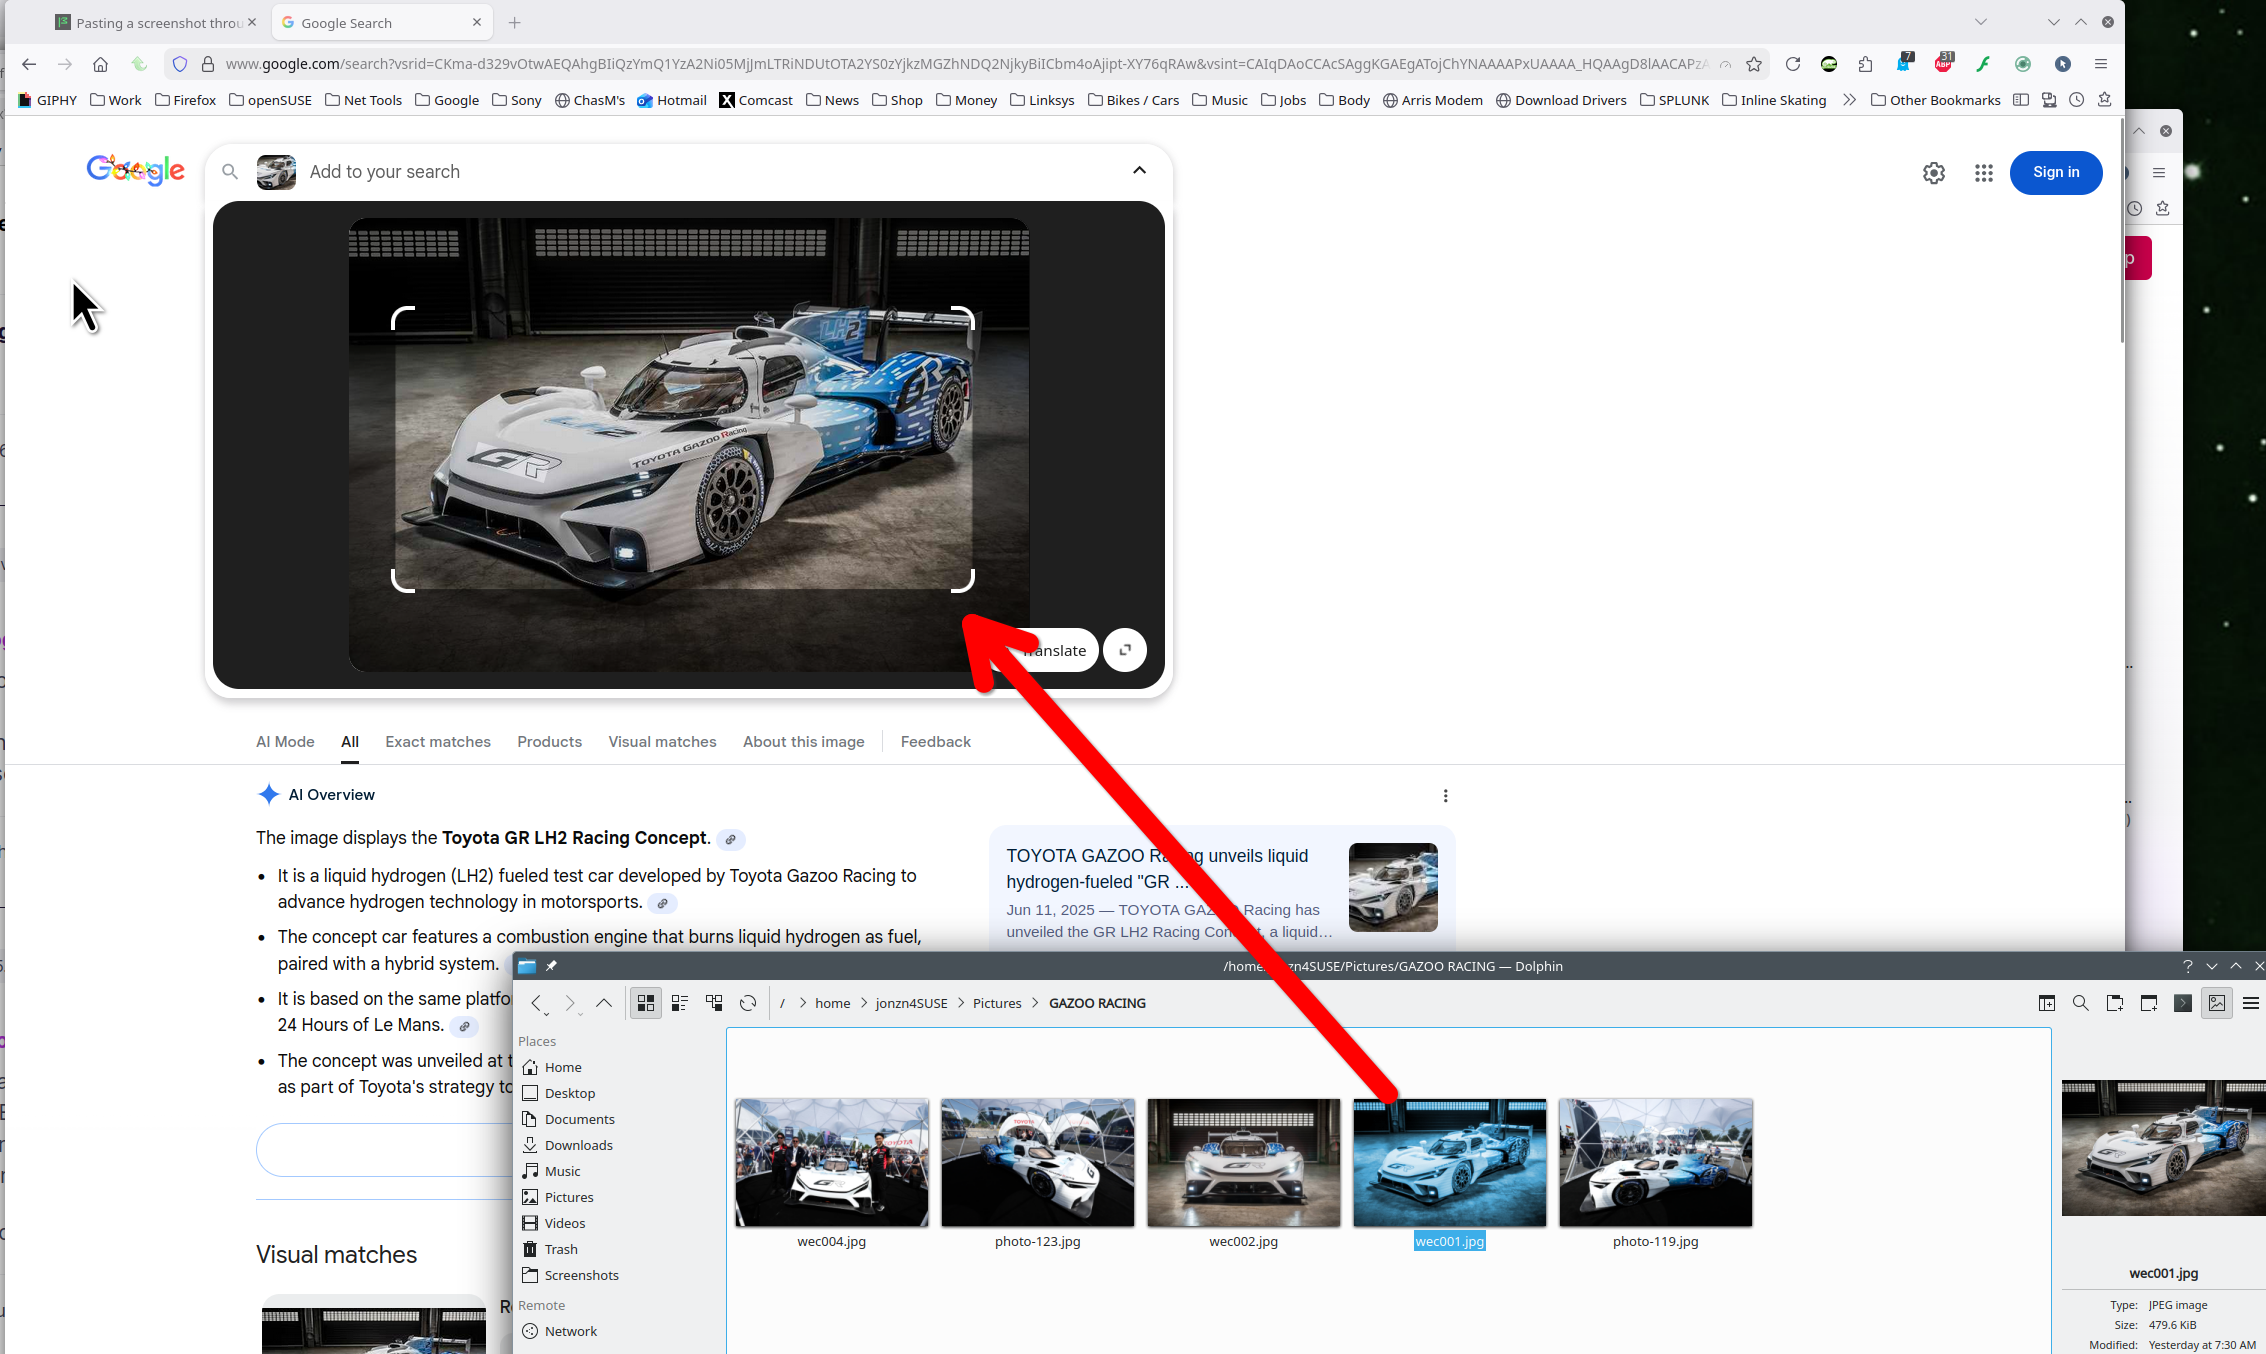The width and height of the screenshot is (2266, 1354).
Task: Select the wec002.jpg thumbnail
Action: 1243,1163
